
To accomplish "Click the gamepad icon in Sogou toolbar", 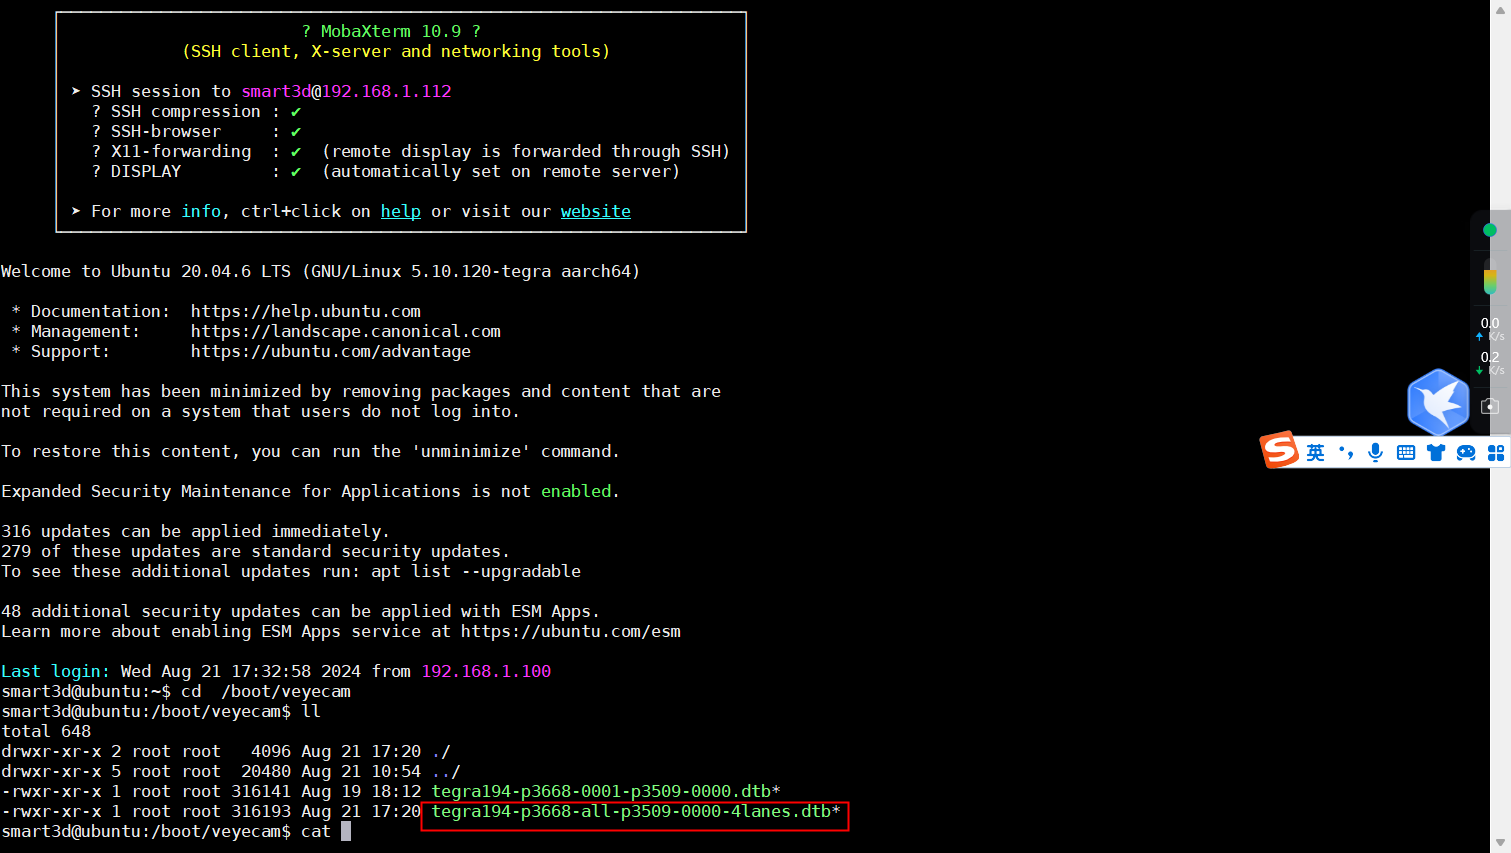I will click(x=1466, y=453).
